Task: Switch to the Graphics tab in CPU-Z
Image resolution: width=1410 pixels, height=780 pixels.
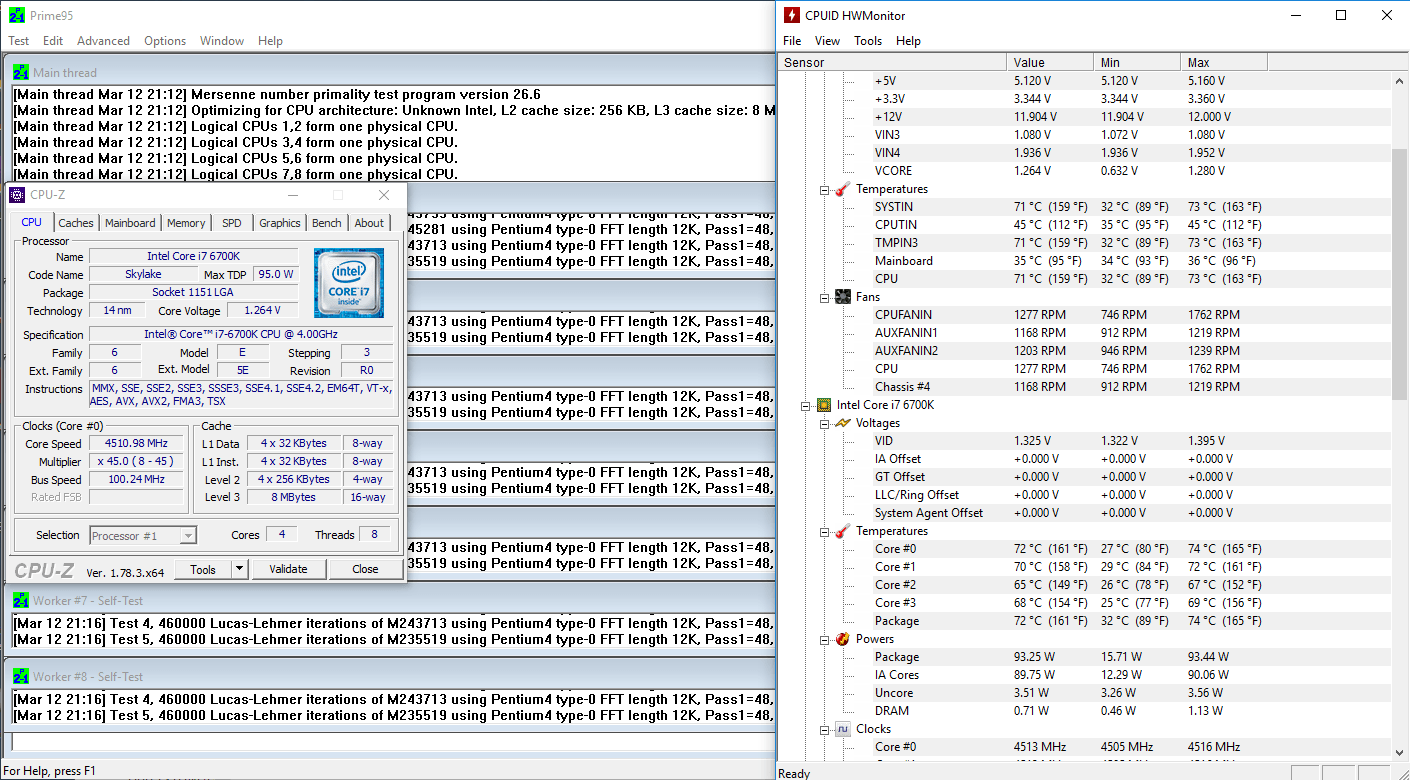Action: pyautogui.click(x=279, y=223)
